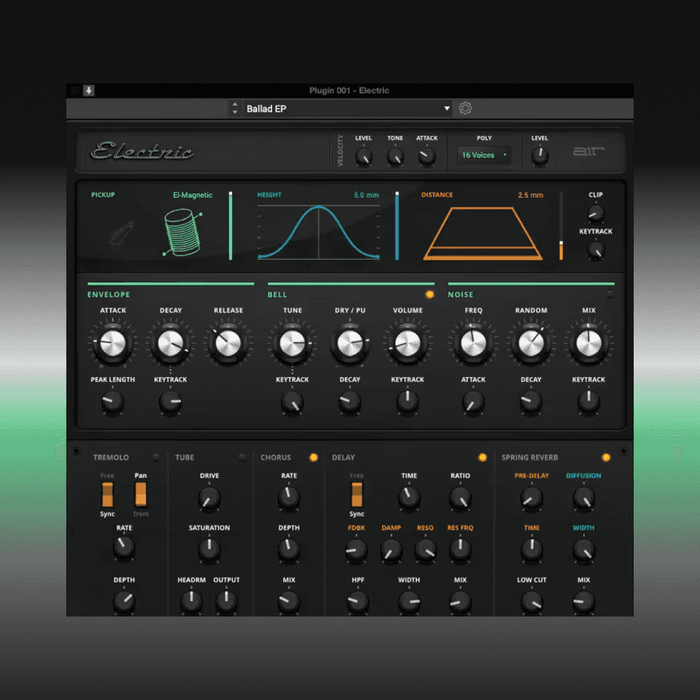Screen dimensions: 700x700
Task: Select the dimmed electrostatic pickup icon
Action: [x=121, y=236]
